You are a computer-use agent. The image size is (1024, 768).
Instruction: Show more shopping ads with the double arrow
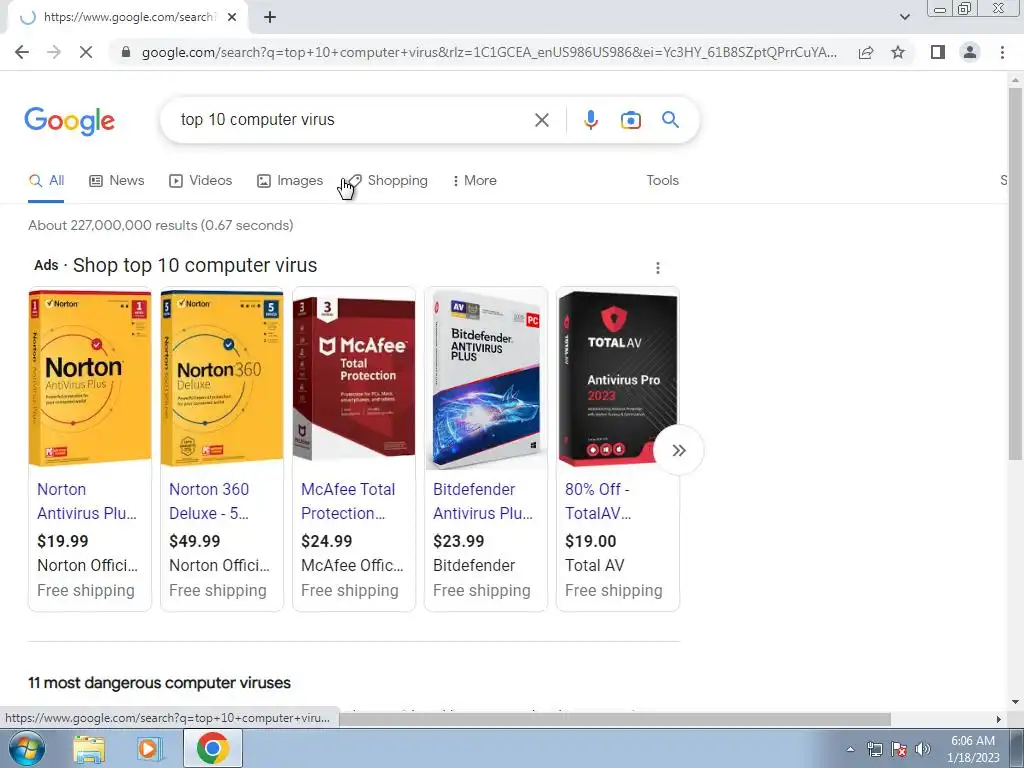pos(679,451)
